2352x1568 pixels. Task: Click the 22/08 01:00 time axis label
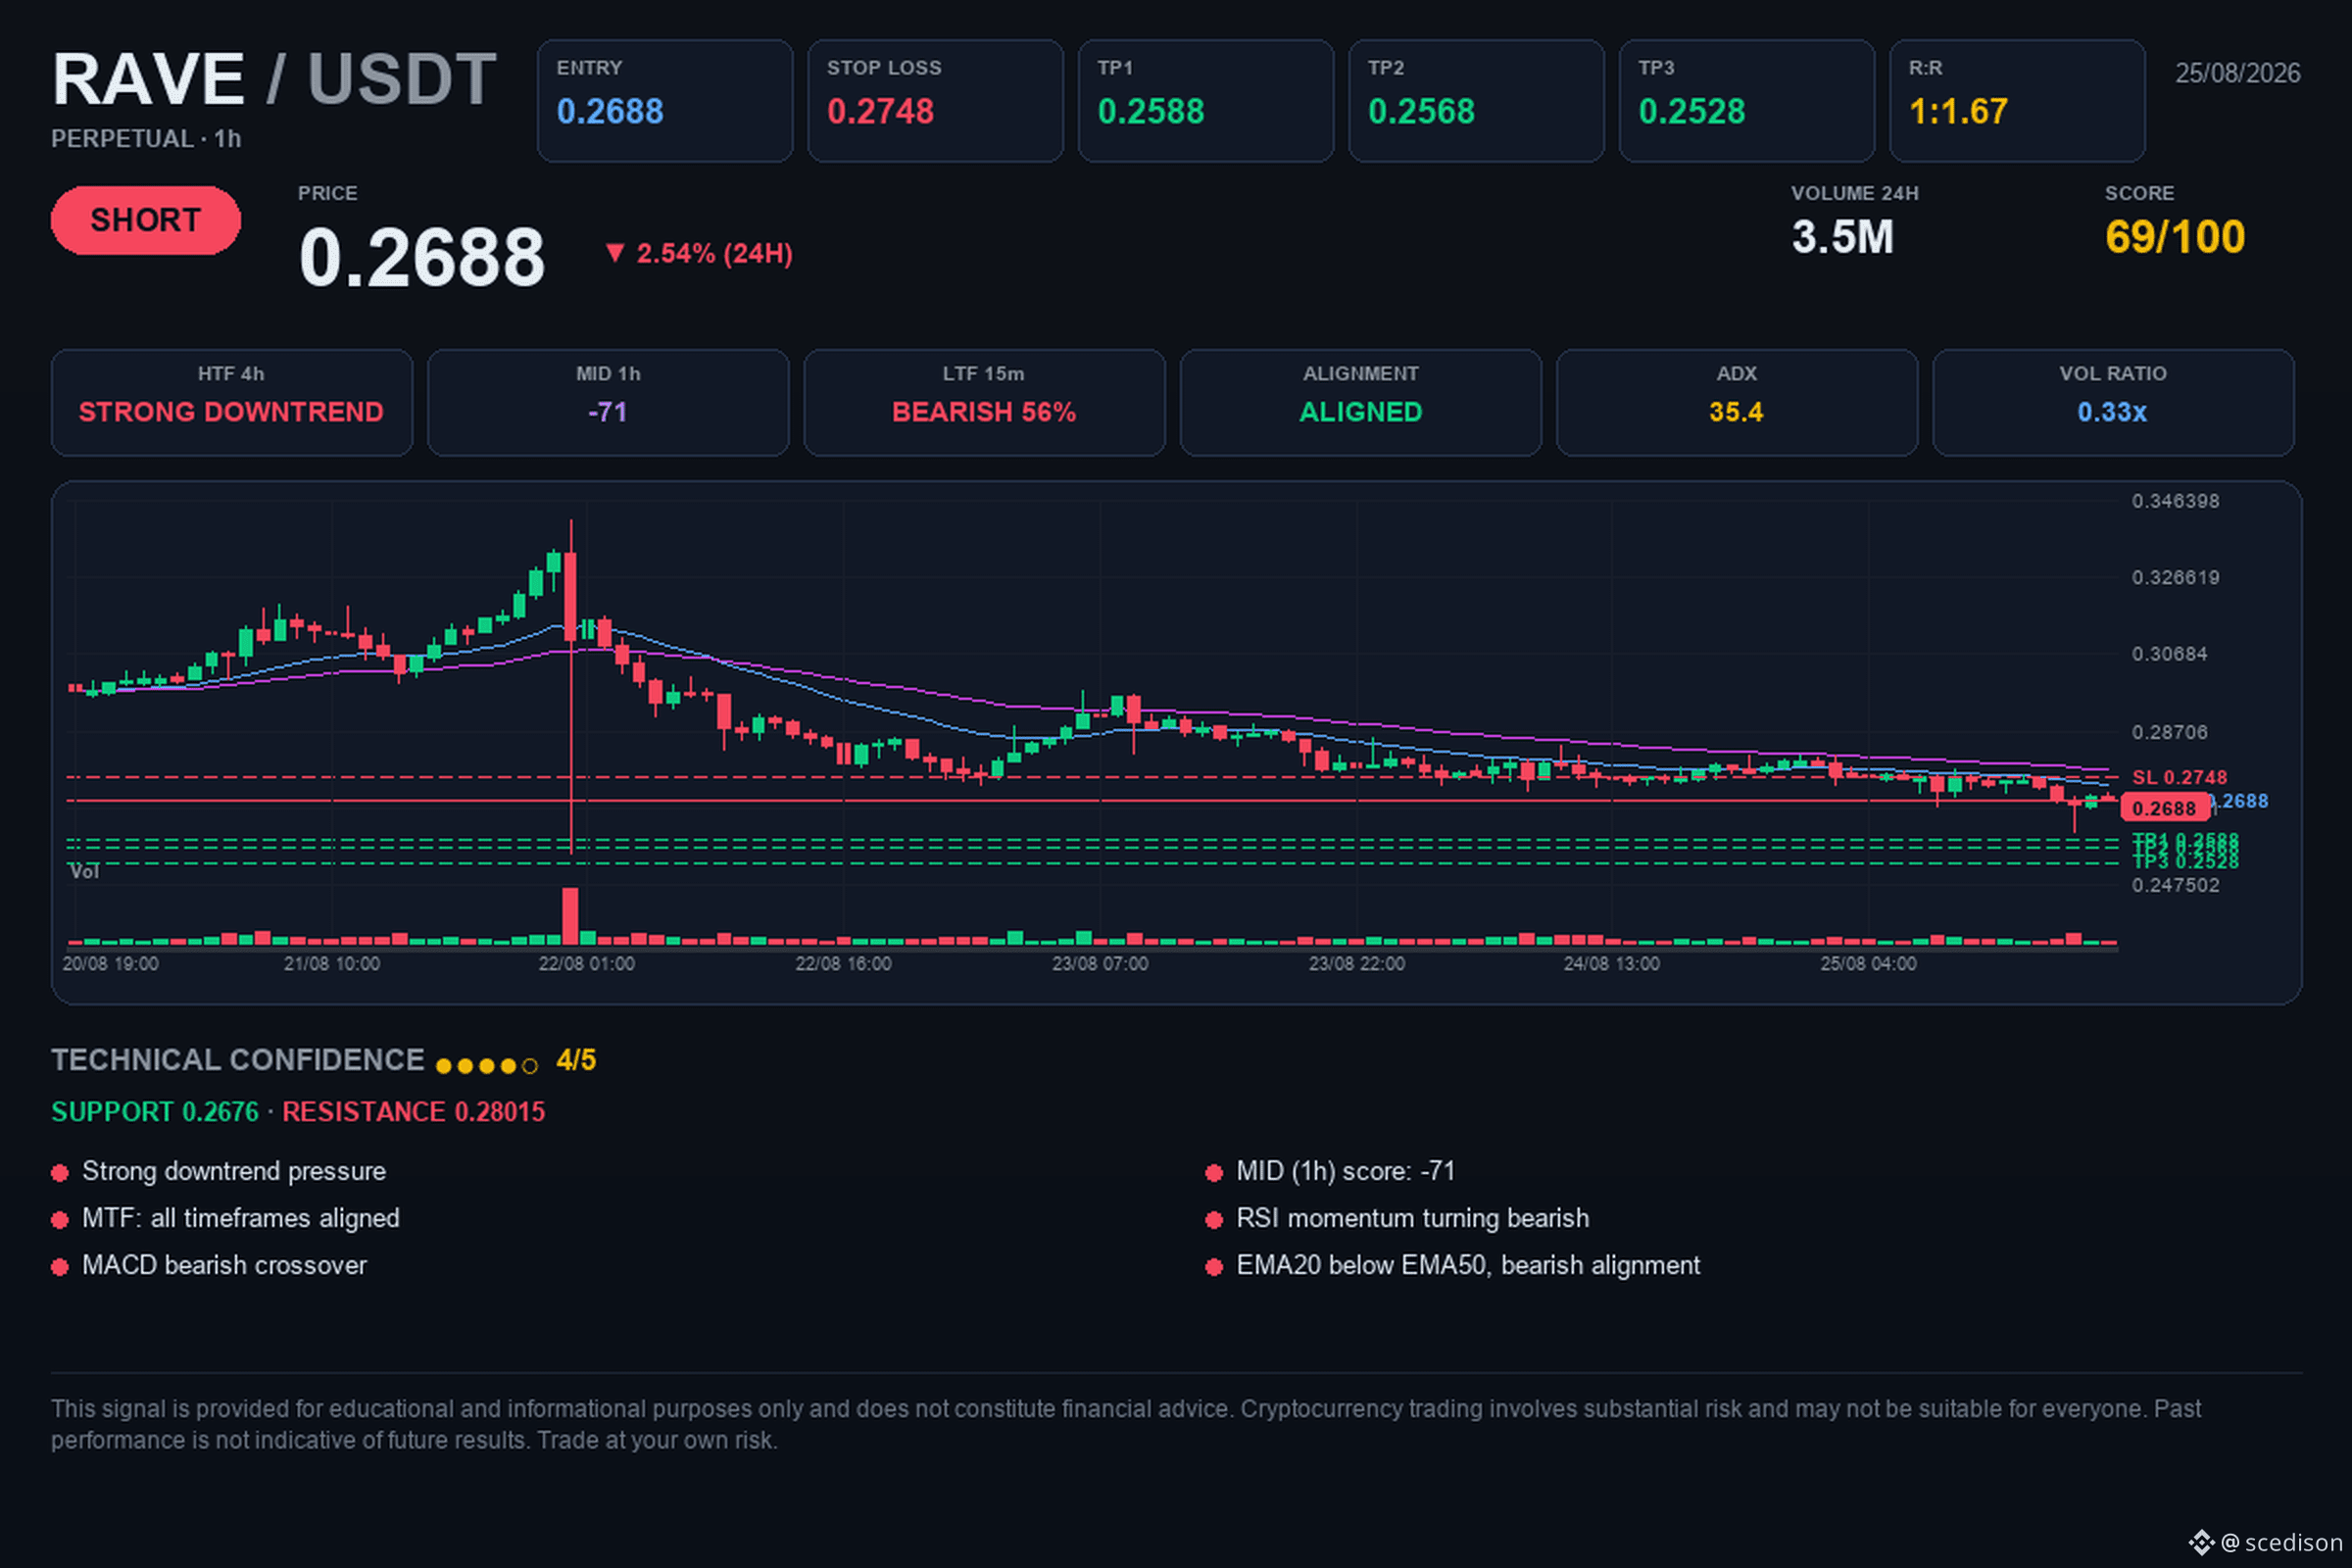point(587,964)
